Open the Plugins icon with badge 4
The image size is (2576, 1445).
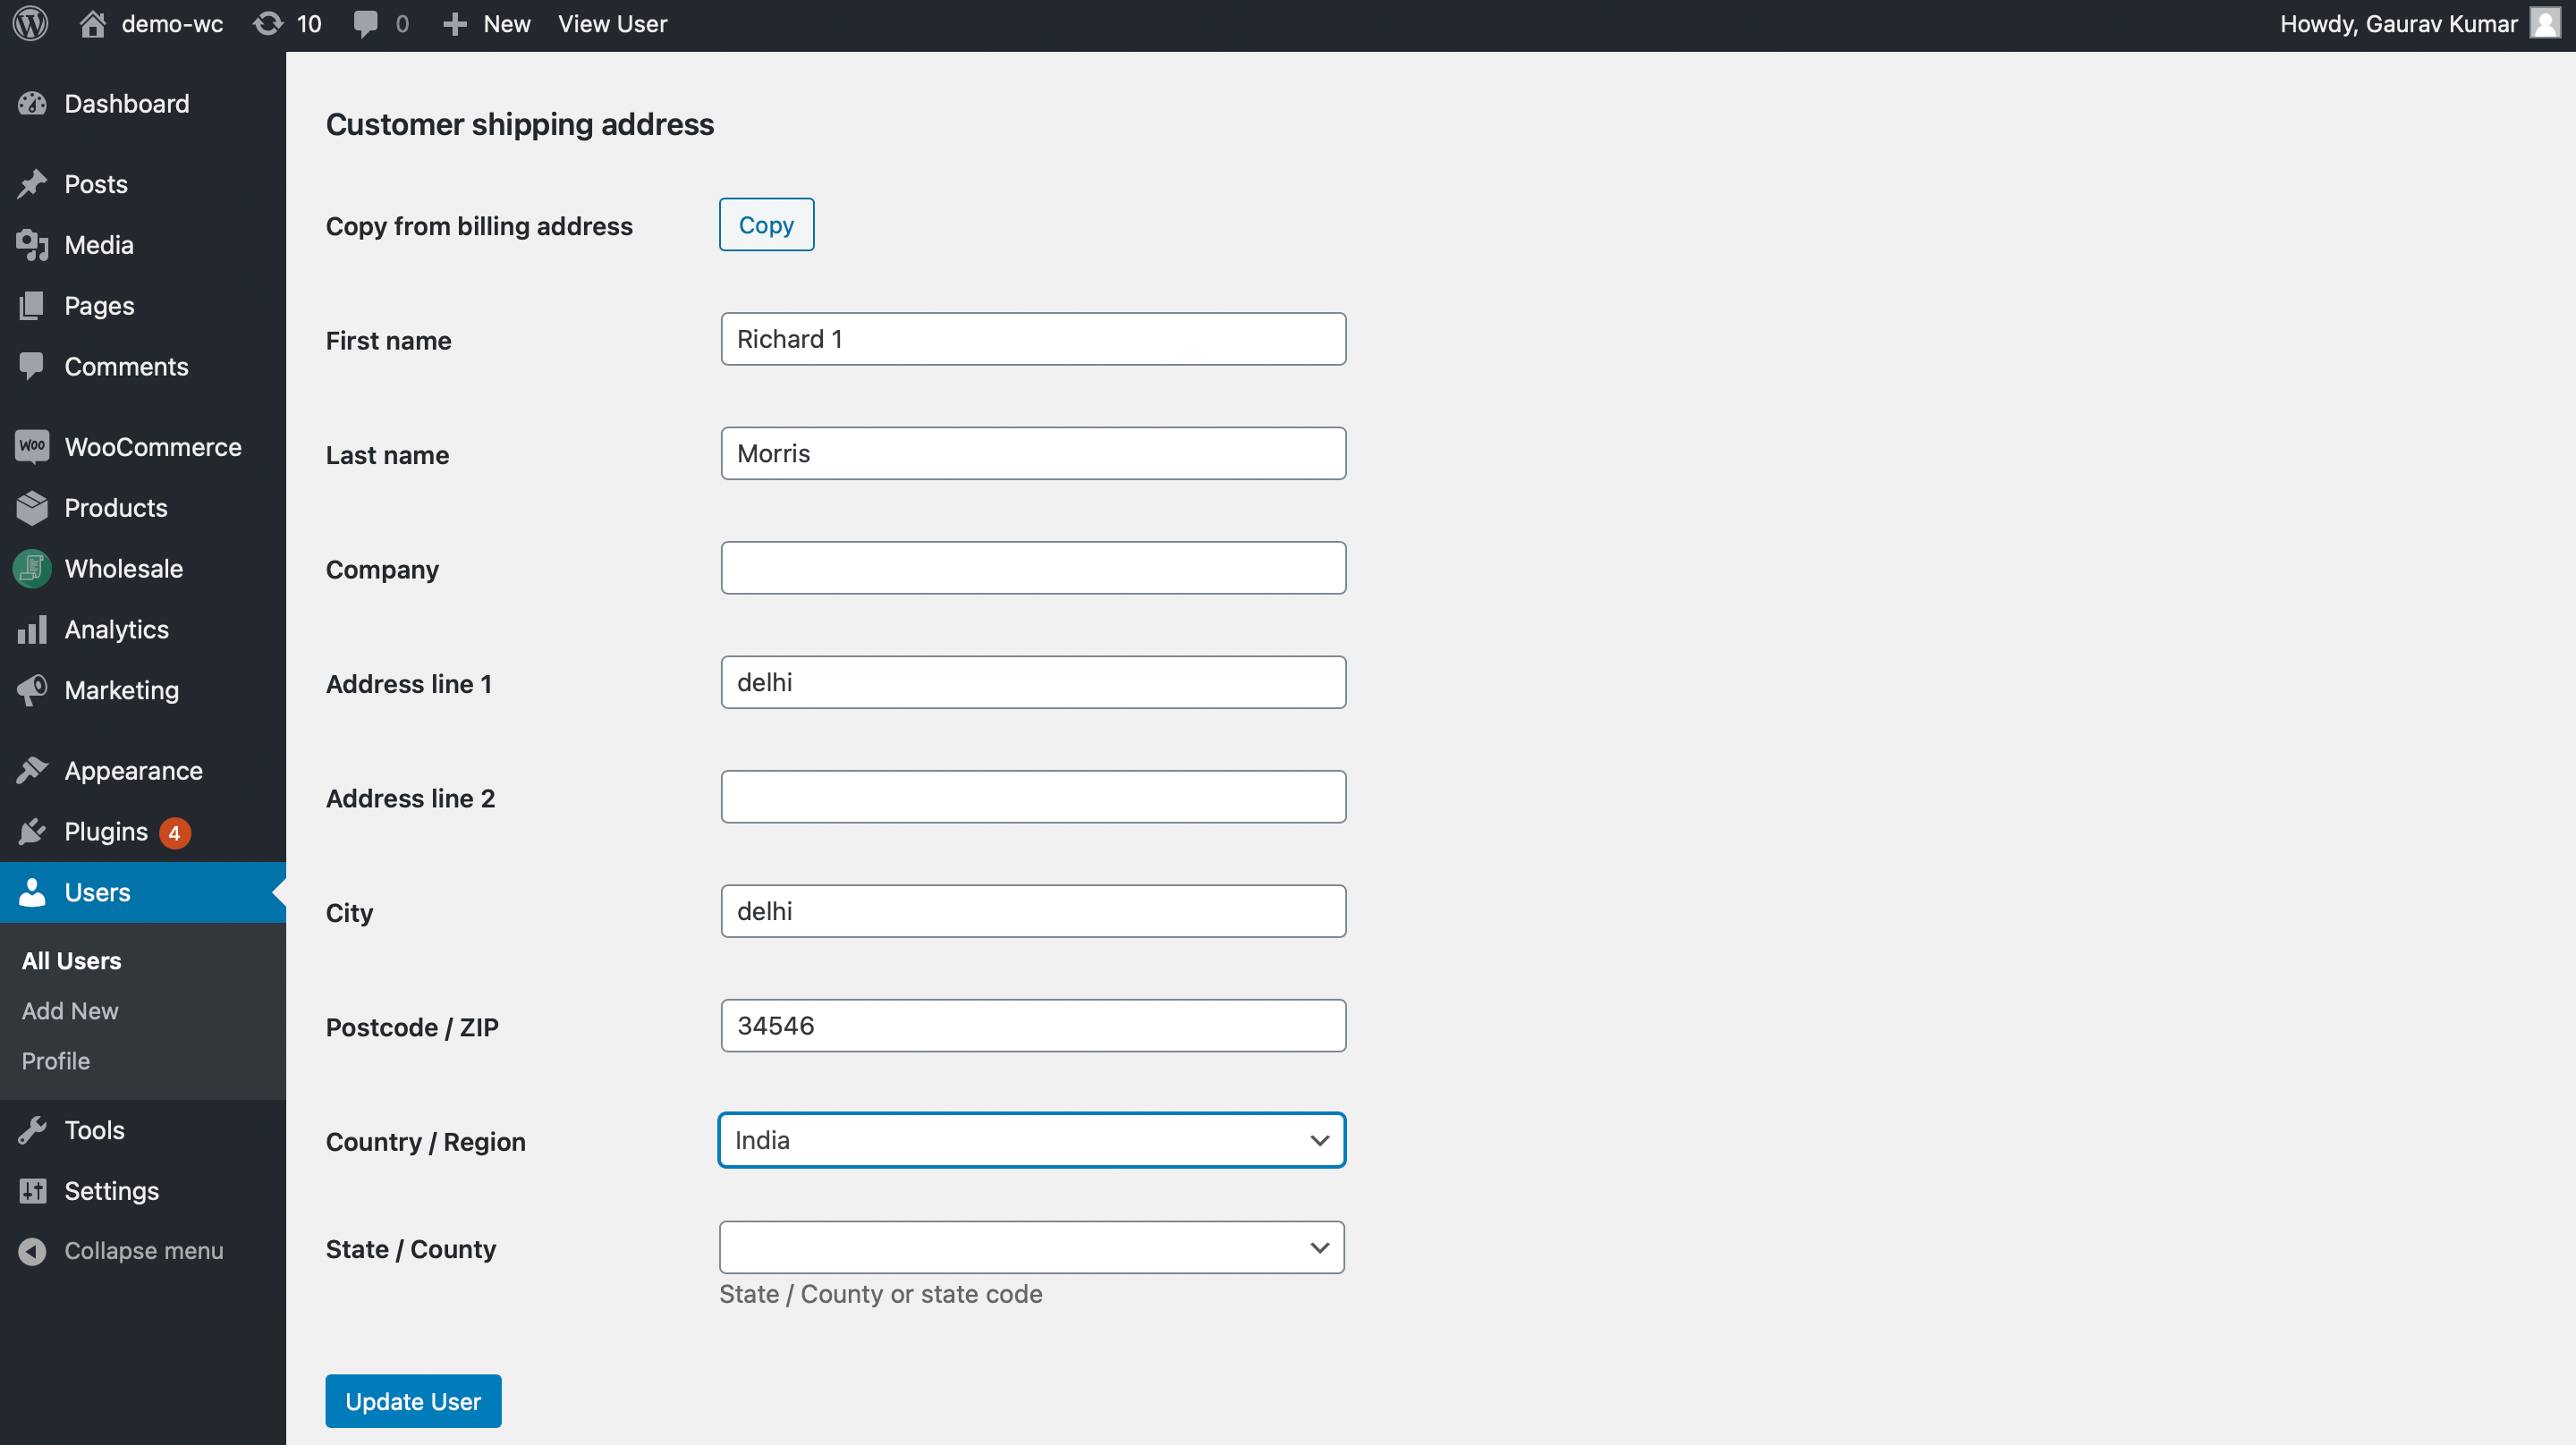[x=32, y=832]
